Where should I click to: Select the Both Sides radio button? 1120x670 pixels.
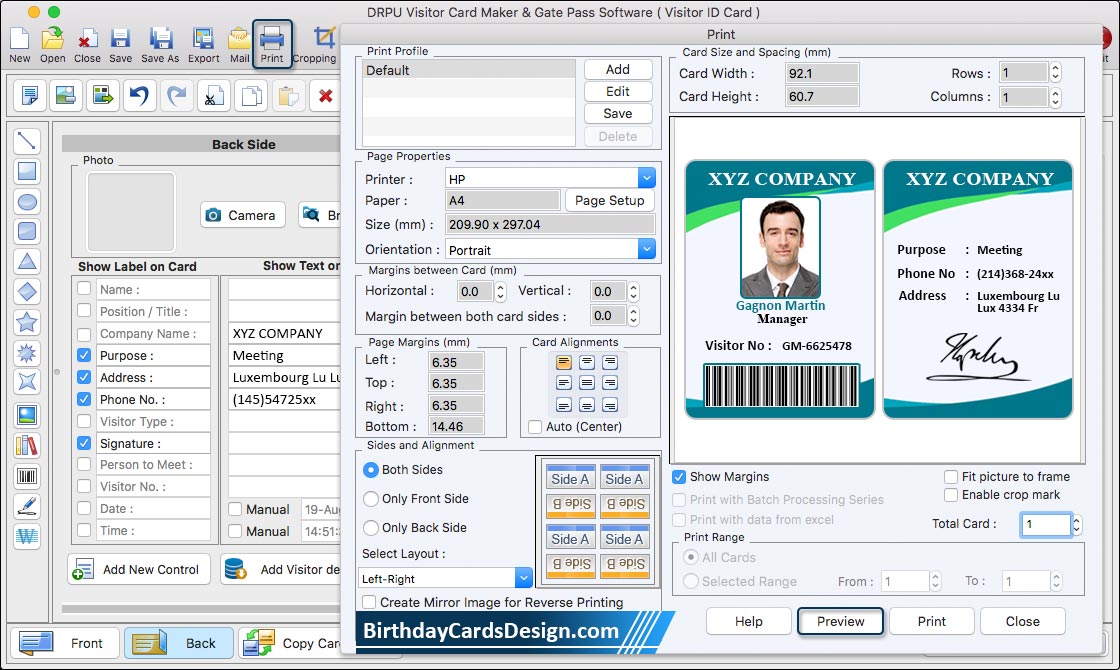point(371,470)
